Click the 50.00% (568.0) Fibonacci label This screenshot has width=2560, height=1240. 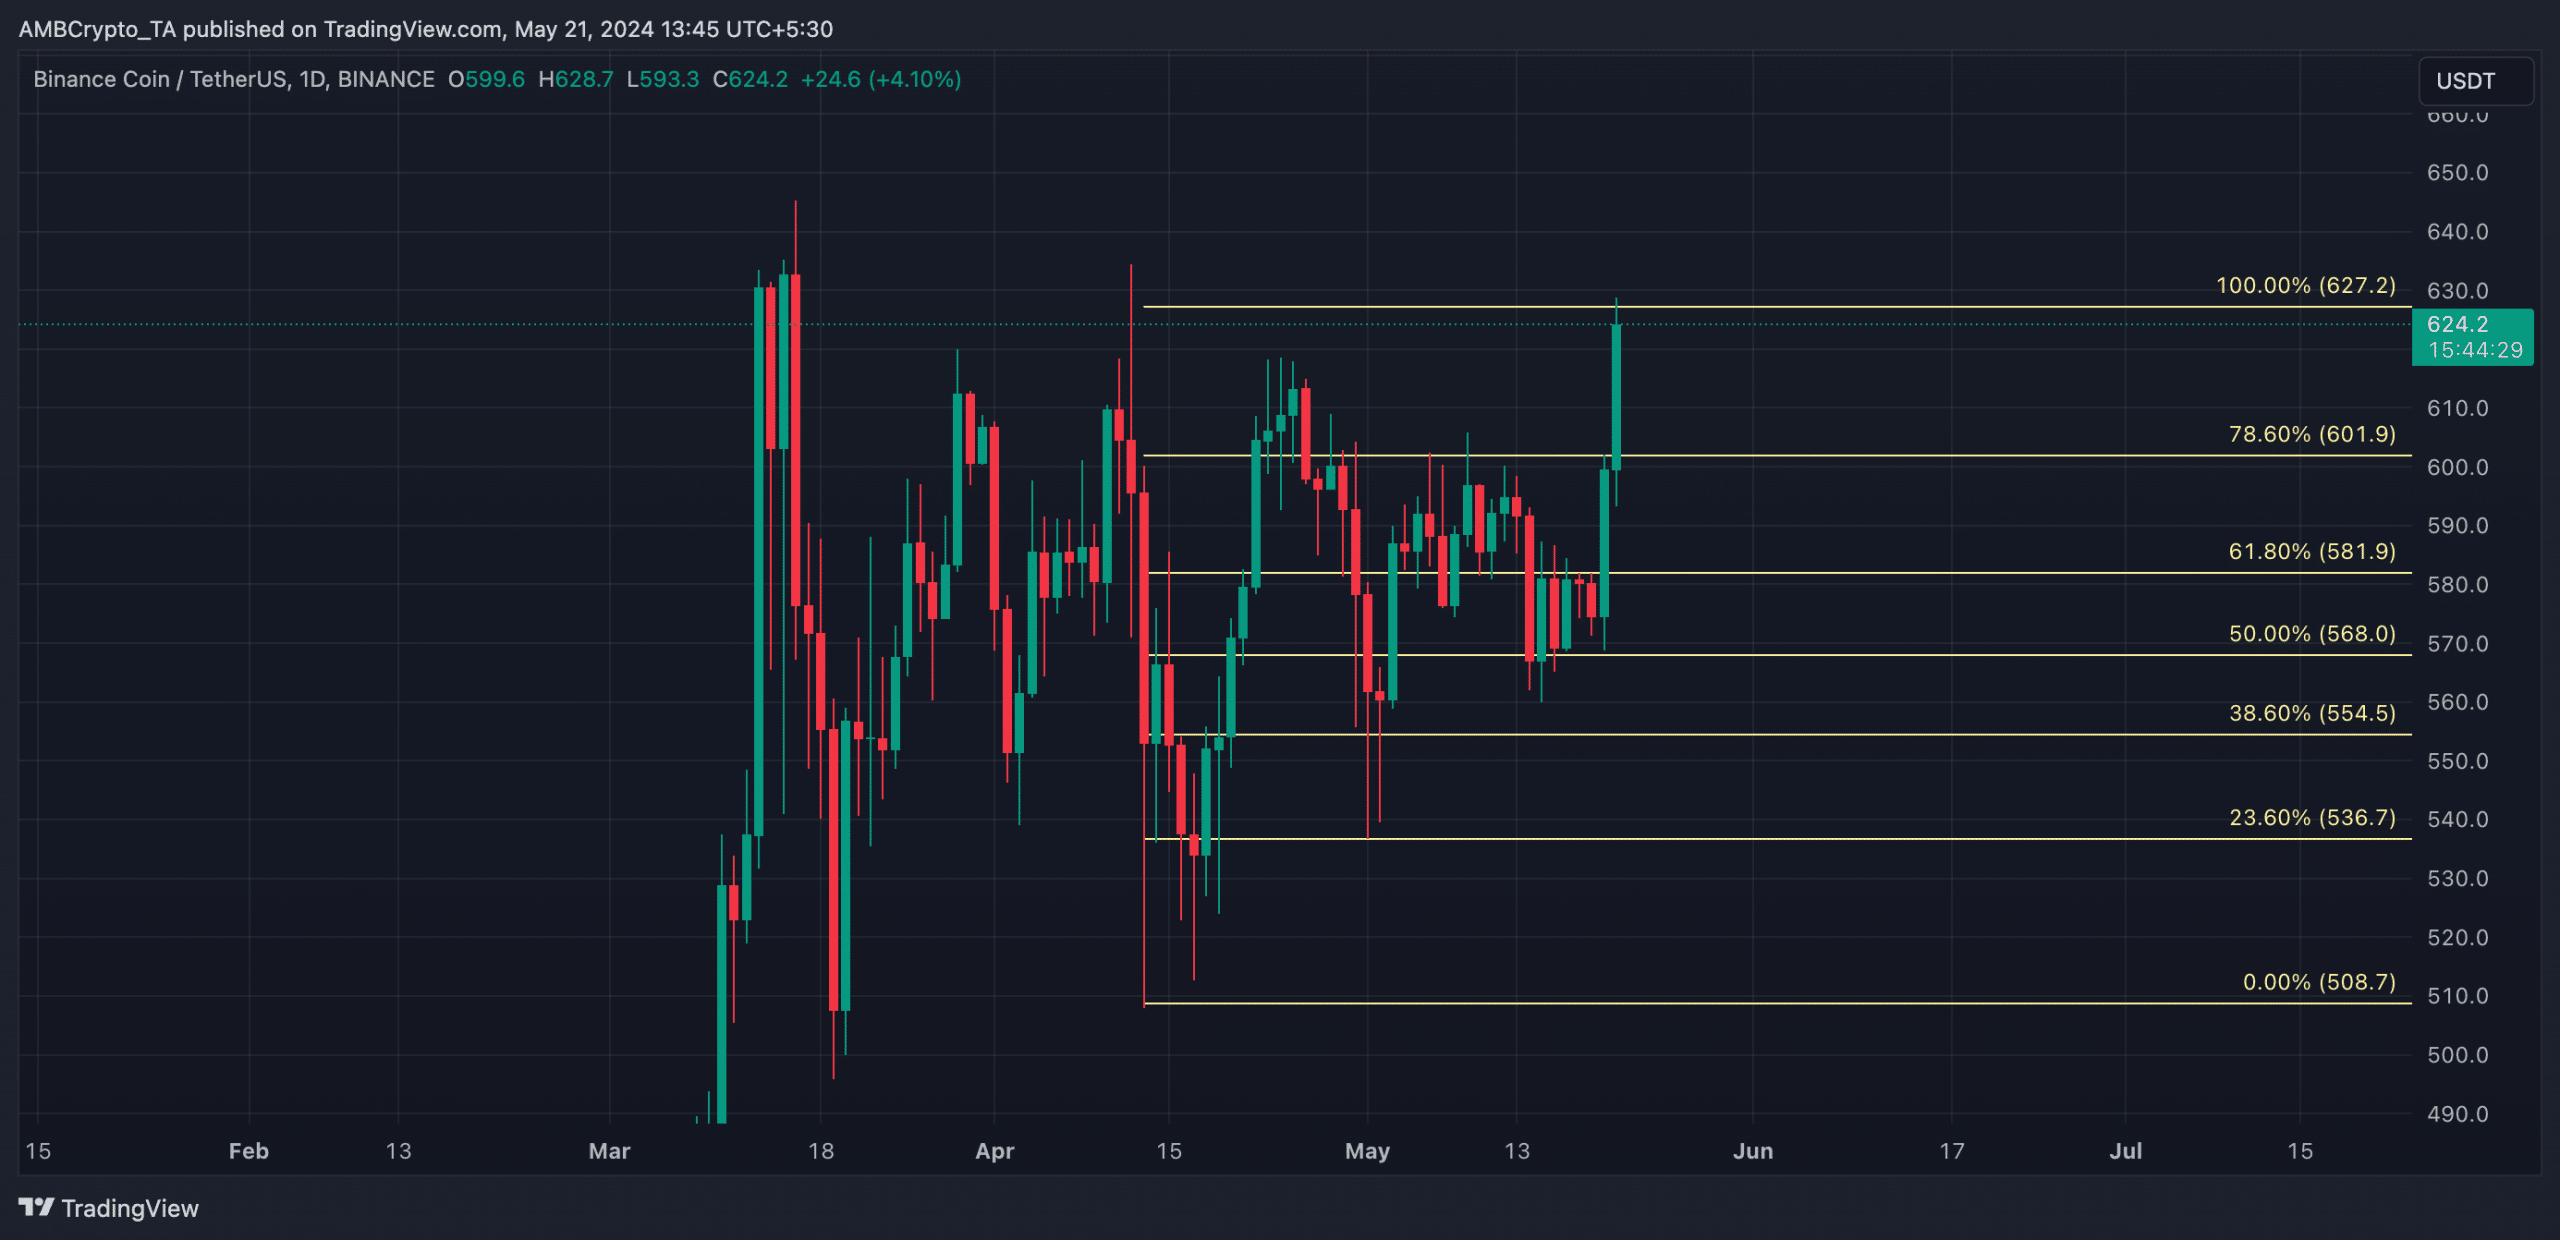2312,633
